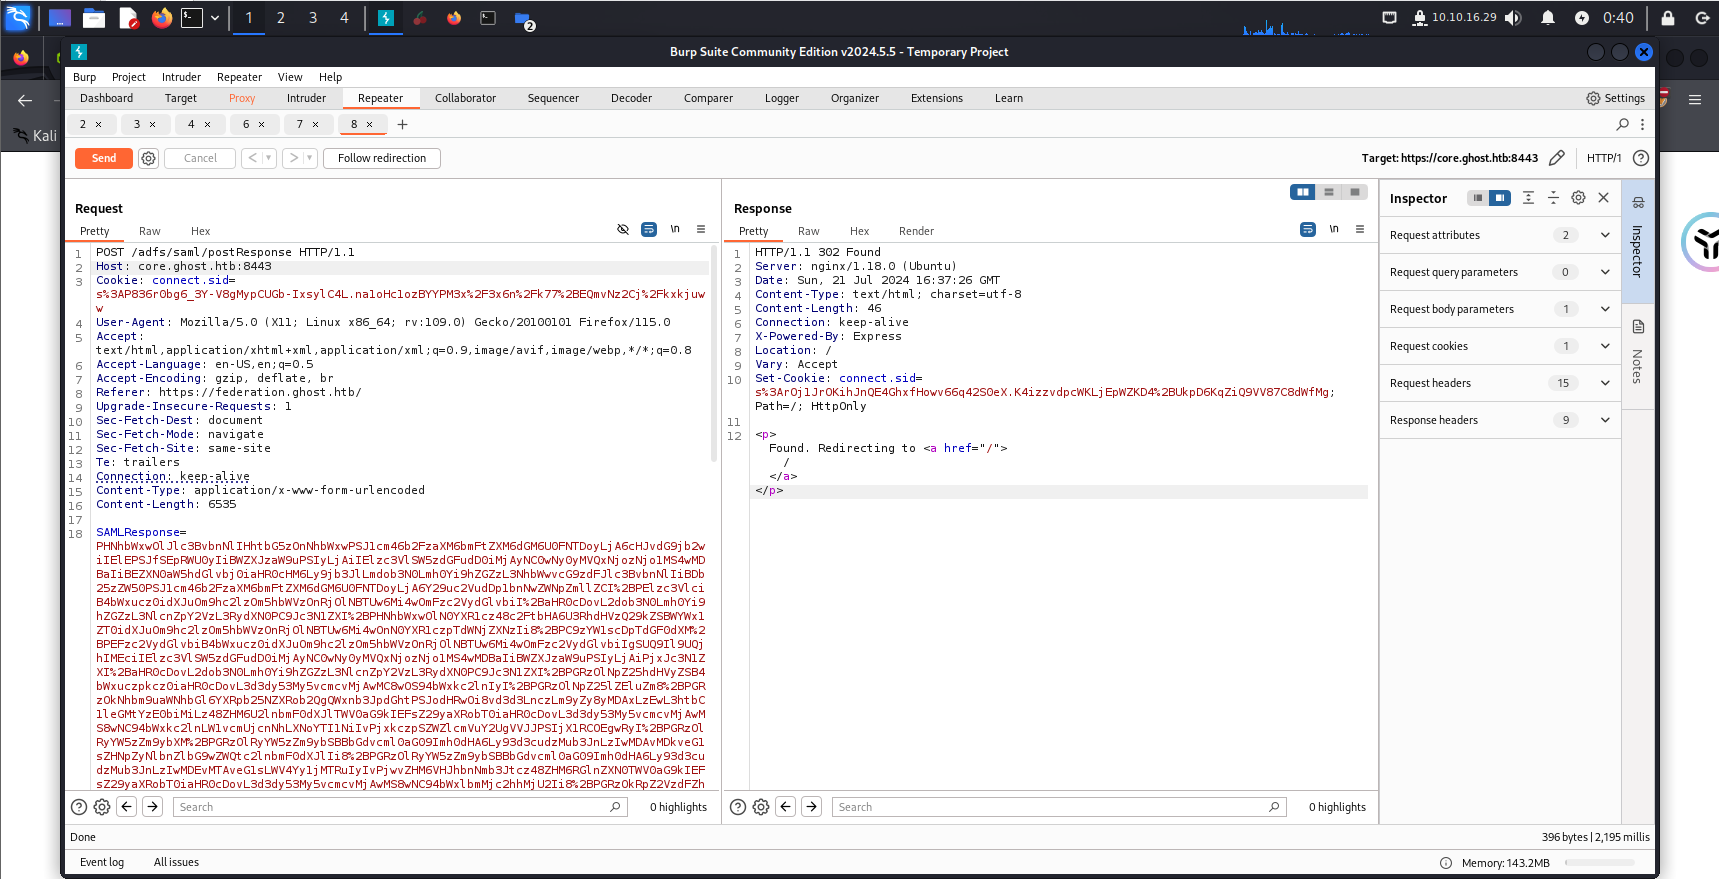Select side-by-side response layout toggle
The image size is (1719, 879).
[1302, 192]
